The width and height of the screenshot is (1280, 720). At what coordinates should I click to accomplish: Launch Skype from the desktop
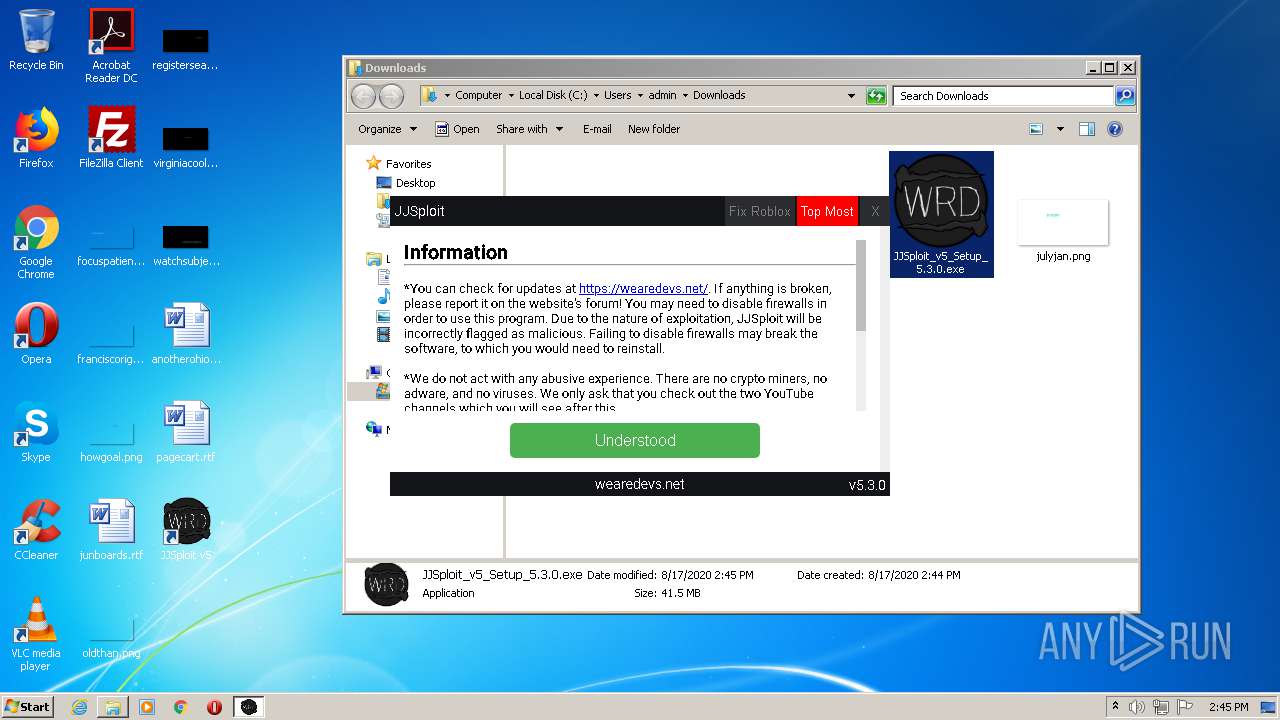[36, 432]
